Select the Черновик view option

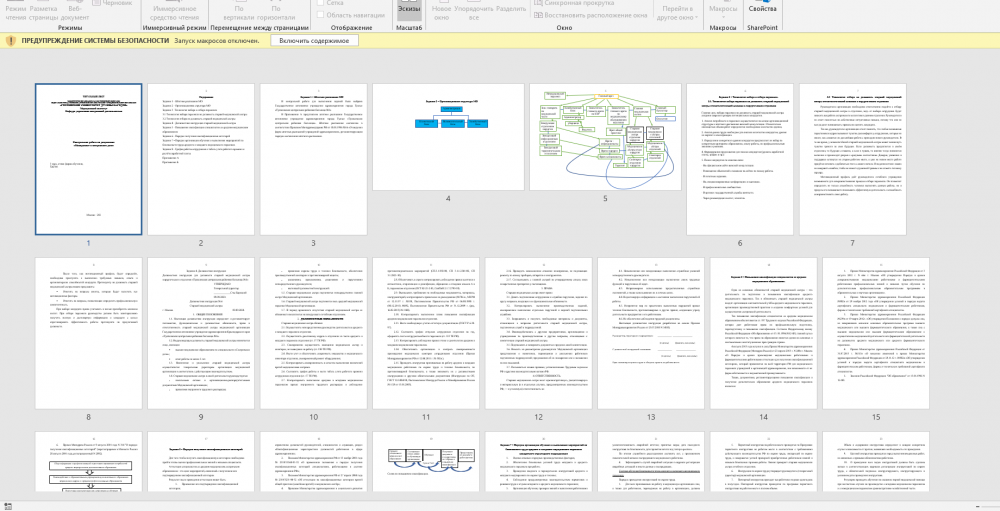112,3
